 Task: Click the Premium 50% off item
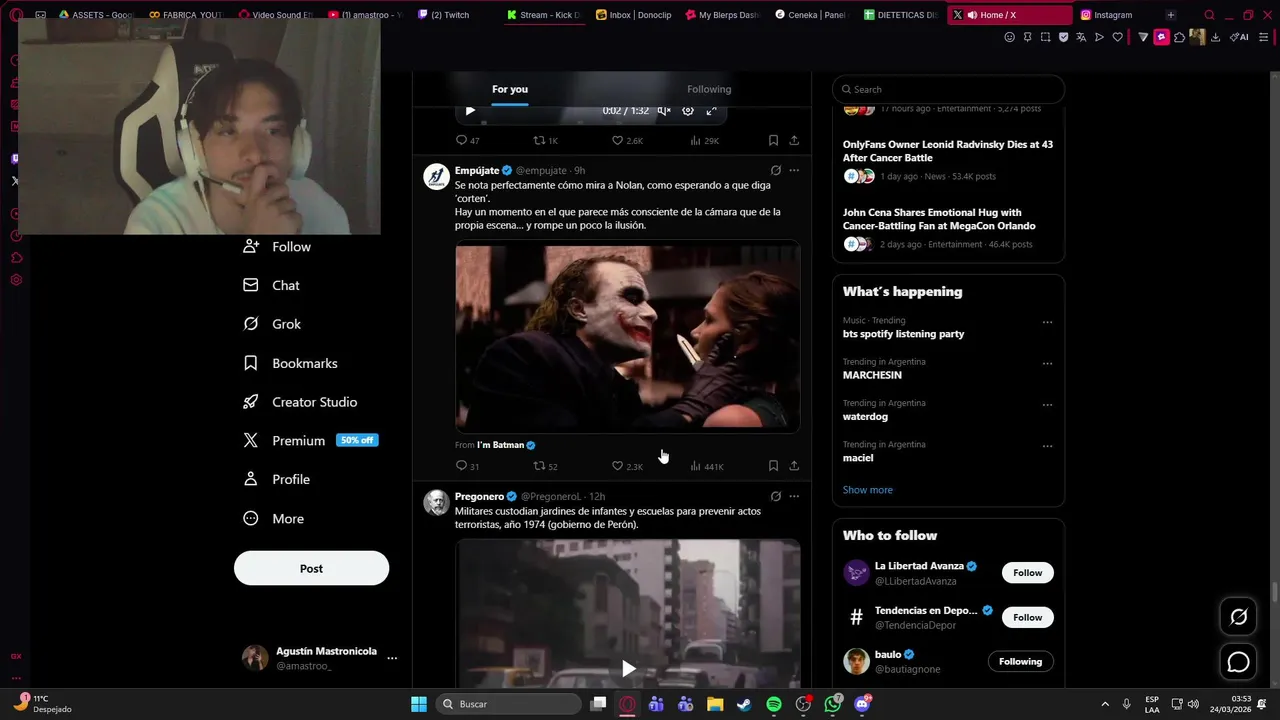click(x=310, y=440)
